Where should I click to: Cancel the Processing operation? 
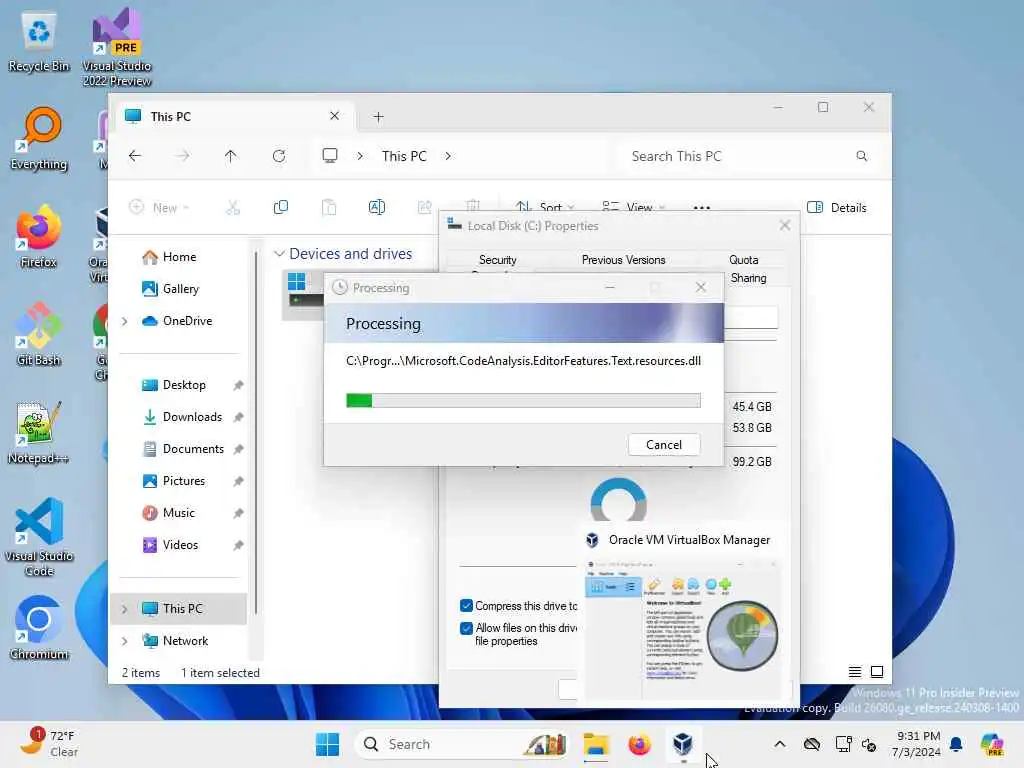coord(664,445)
